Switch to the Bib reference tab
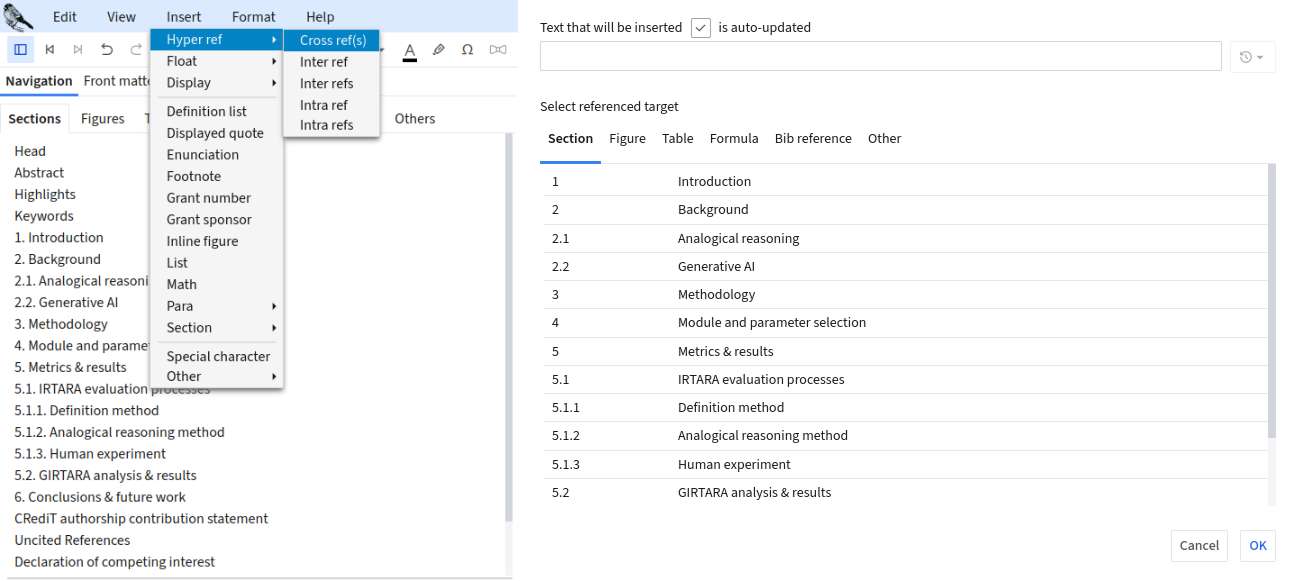The image size is (1298, 581). (x=813, y=139)
